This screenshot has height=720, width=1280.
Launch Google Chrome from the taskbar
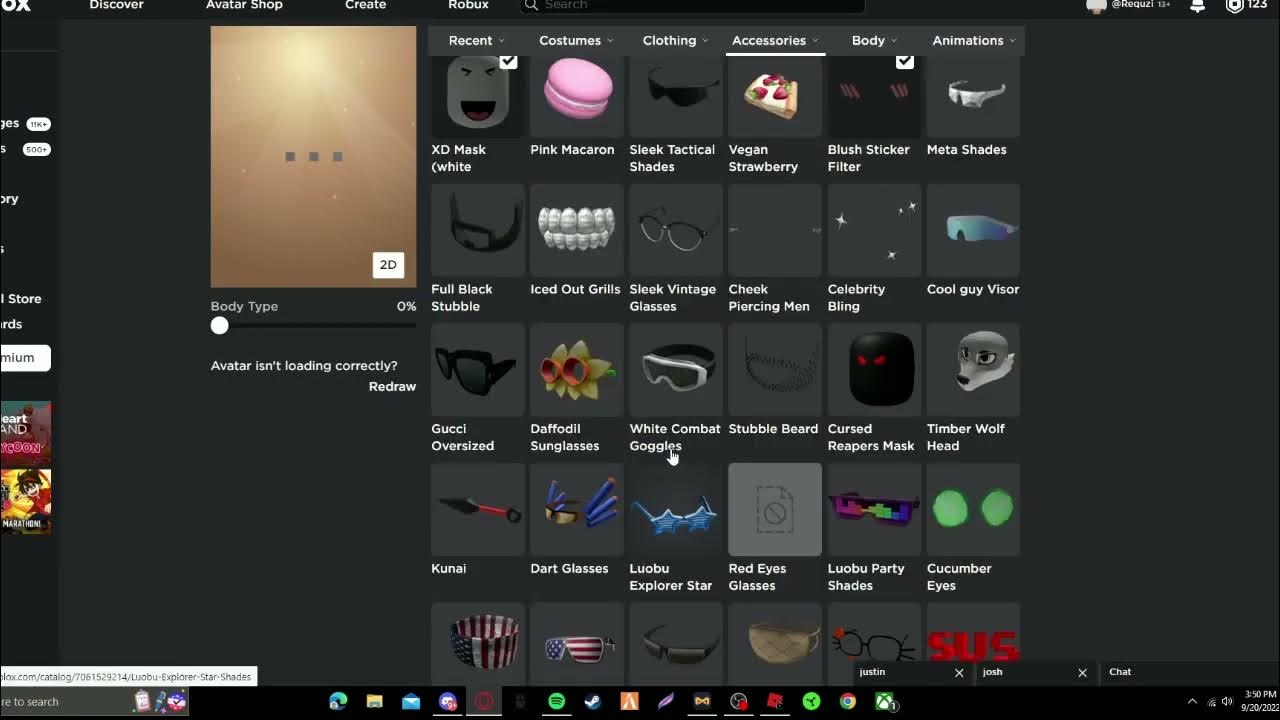pos(848,702)
